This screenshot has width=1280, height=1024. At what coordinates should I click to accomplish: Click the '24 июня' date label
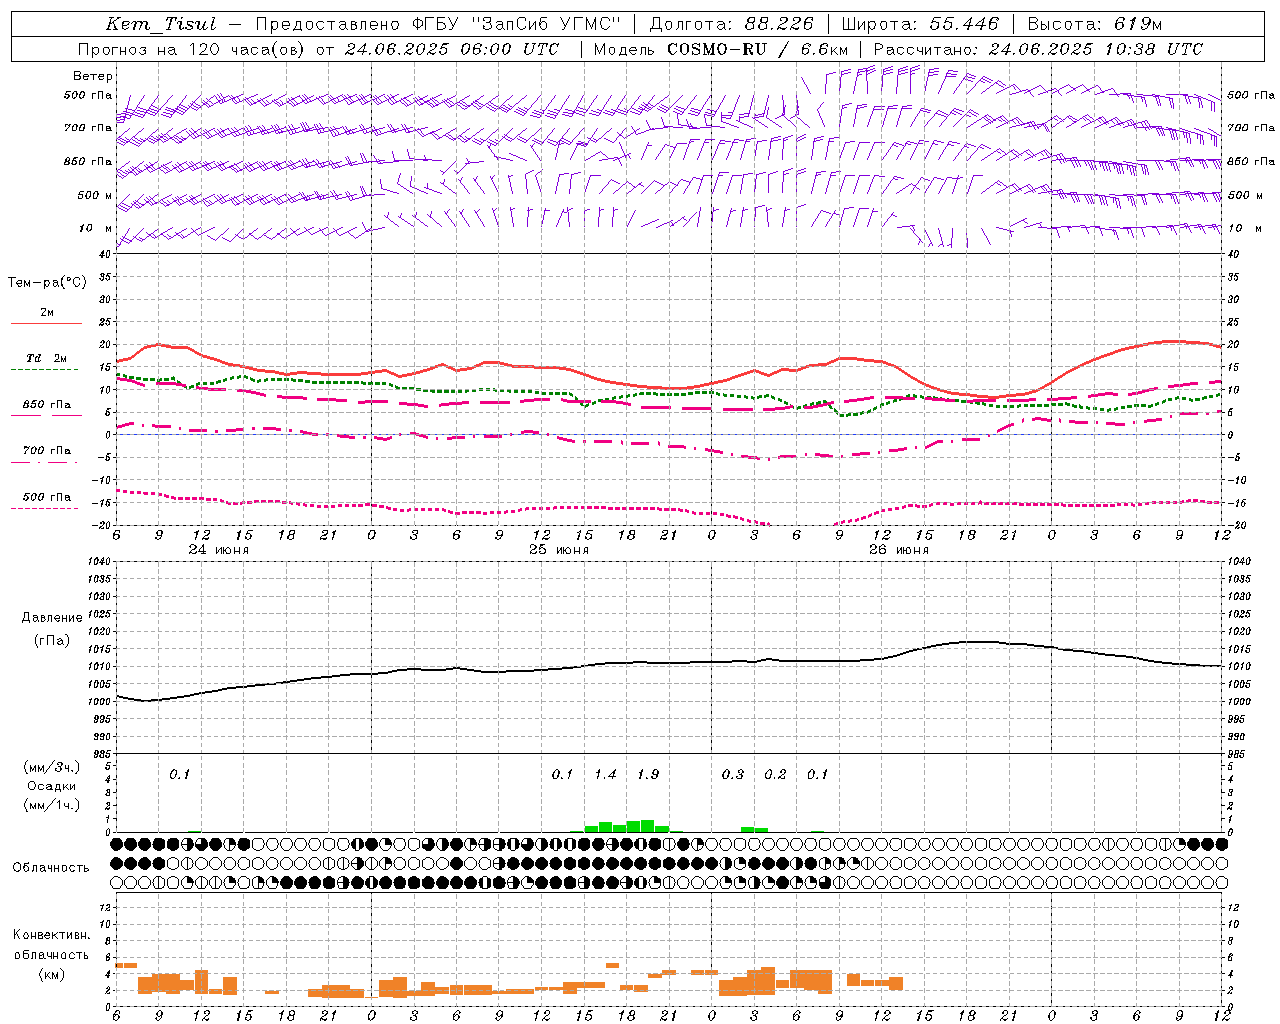tap(219, 550)
